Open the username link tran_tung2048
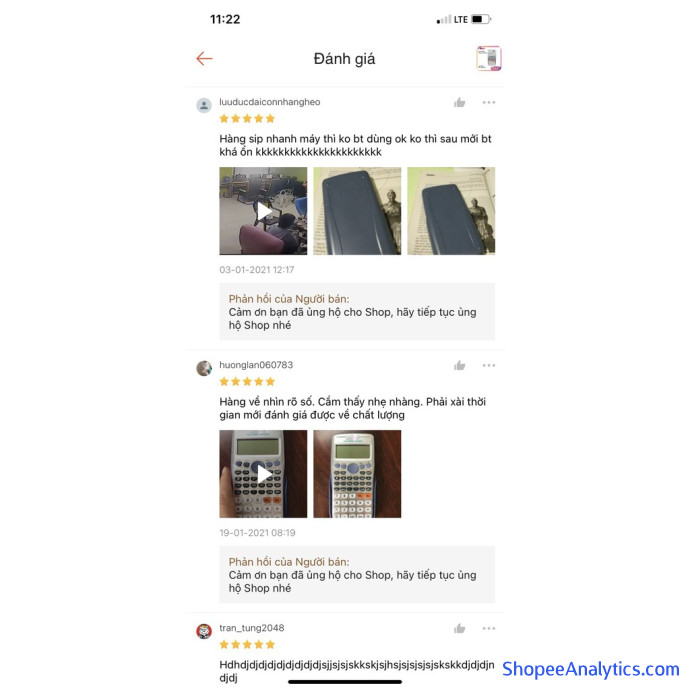Screen dimensions: 690x690 (x=252, y=628)
